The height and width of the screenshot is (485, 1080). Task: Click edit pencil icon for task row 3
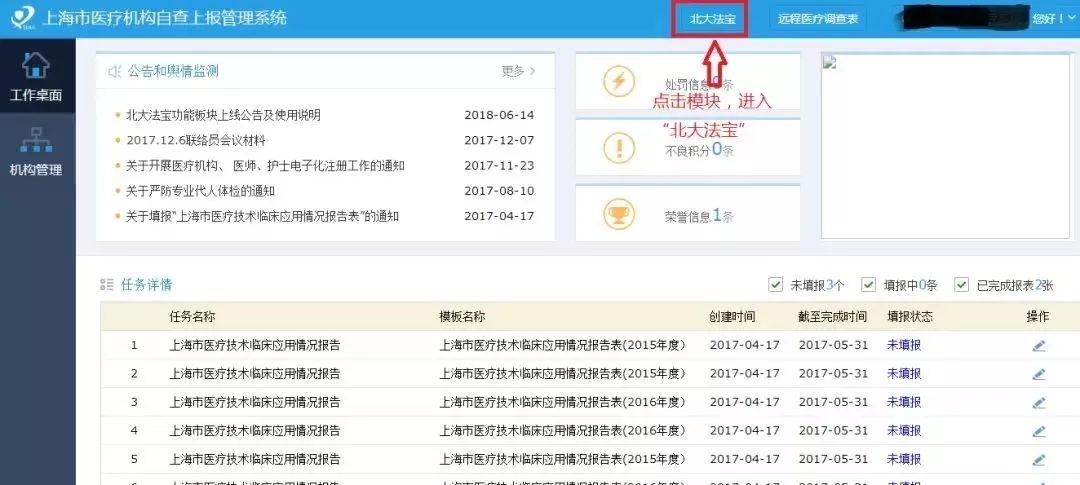coord(1038,402)
